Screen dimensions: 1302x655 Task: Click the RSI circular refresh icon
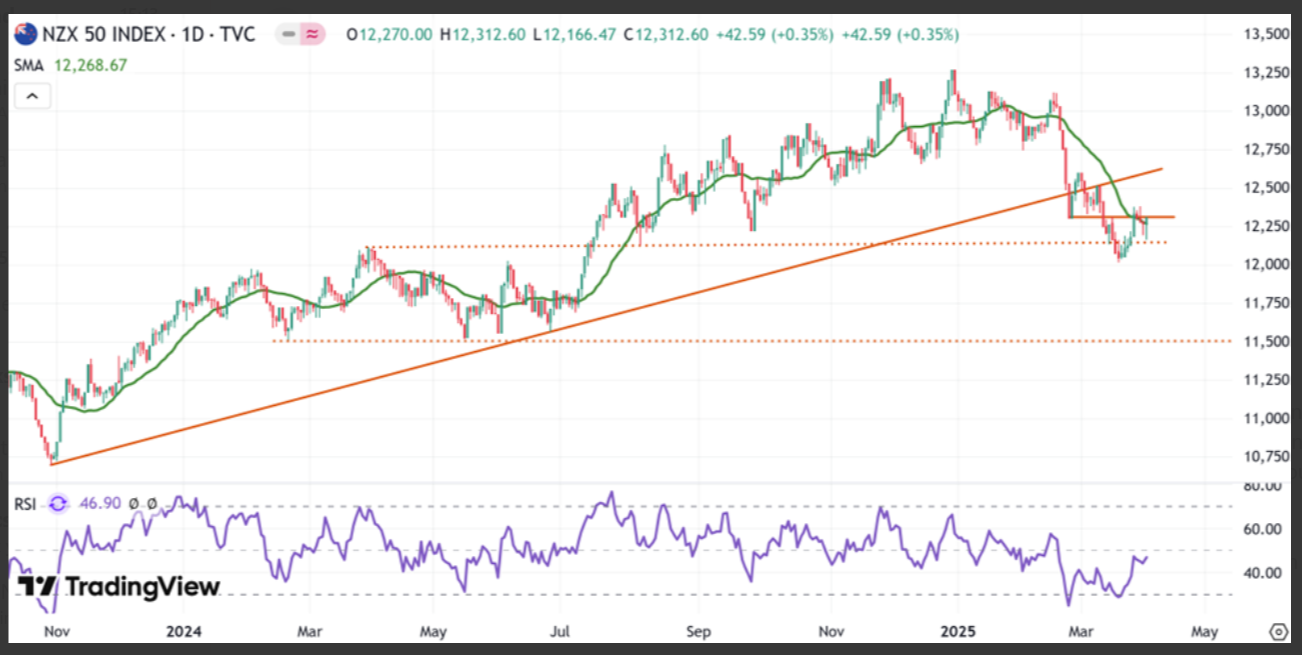pyautogui.click(x=59, y=504)
